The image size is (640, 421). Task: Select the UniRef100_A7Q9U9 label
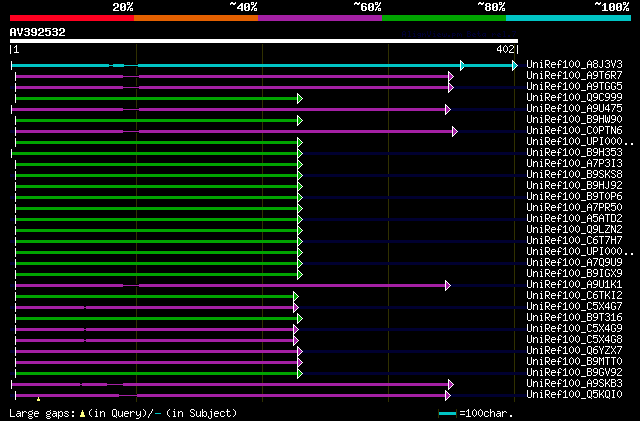pos(574,263)
